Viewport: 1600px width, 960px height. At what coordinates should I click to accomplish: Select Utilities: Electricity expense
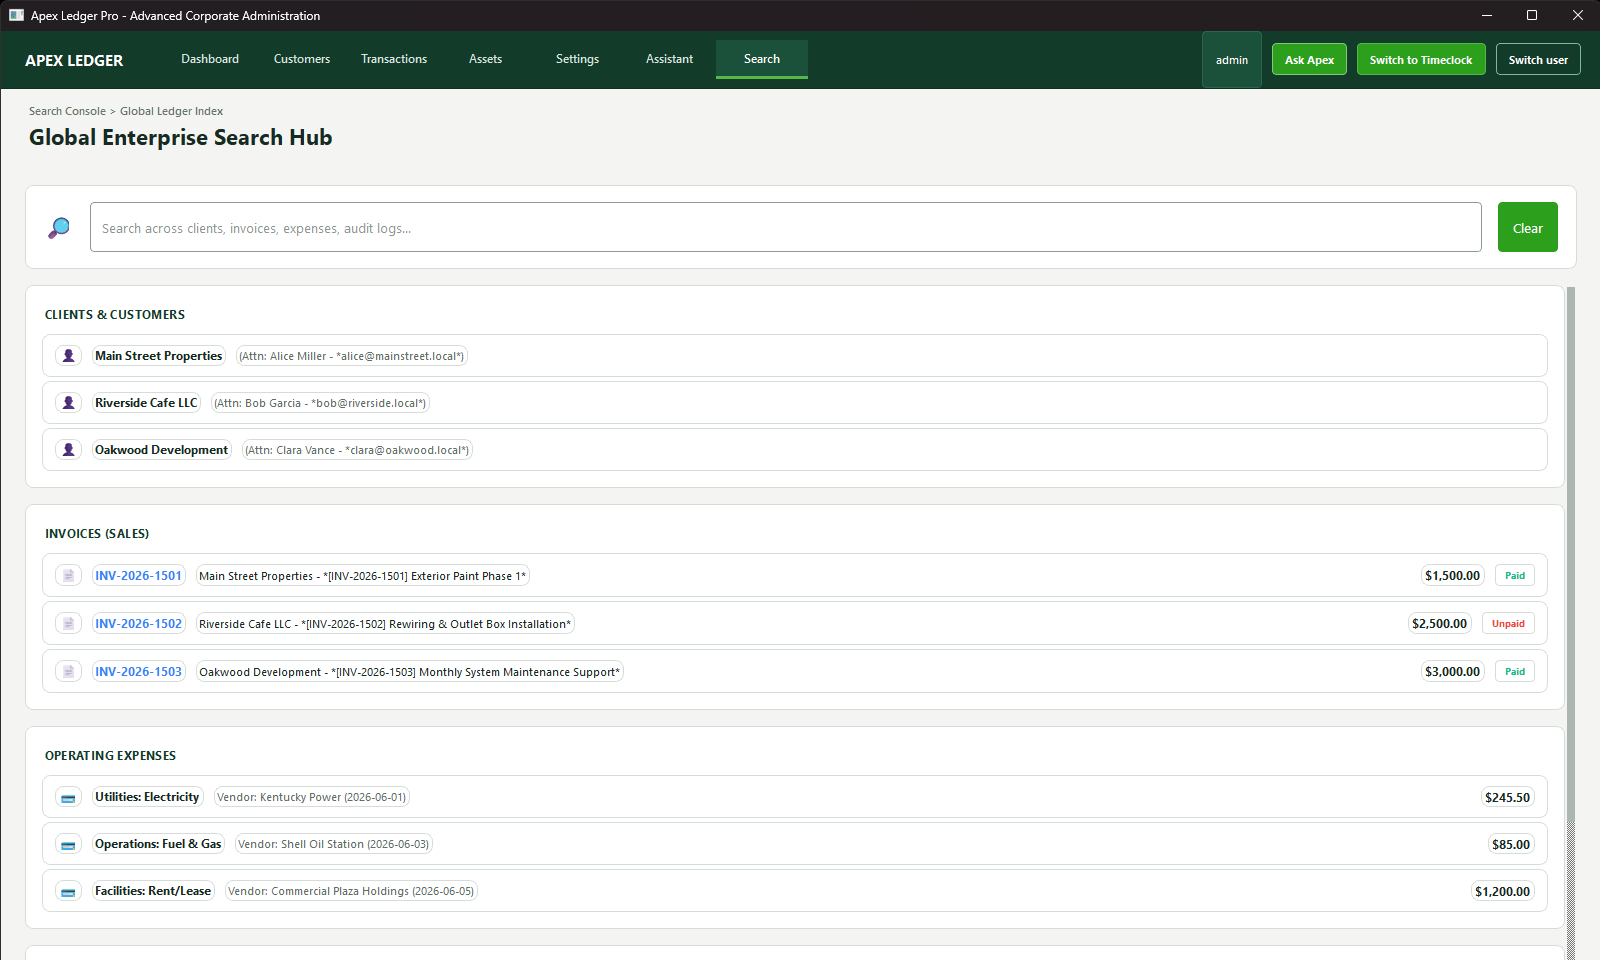click(x=147, y=797)
